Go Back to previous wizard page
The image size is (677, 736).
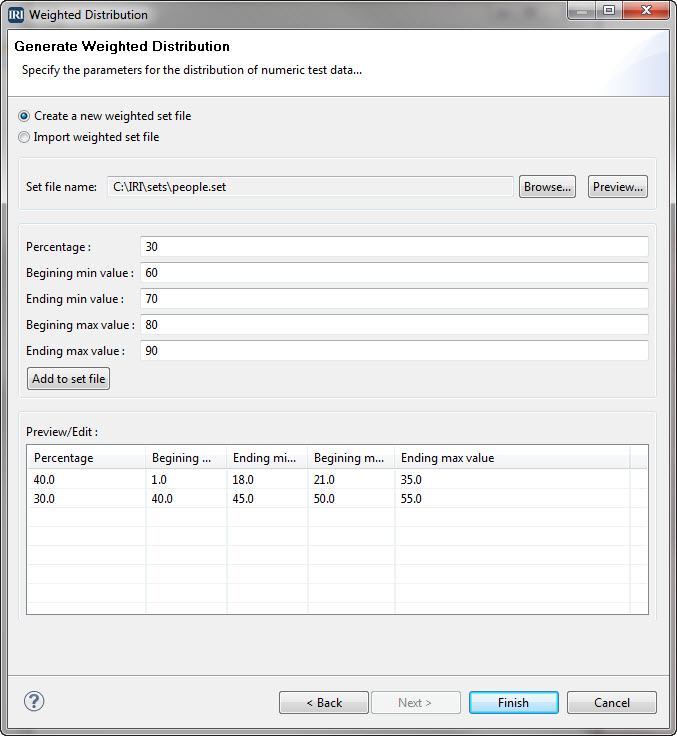click(x=323, y=703)
